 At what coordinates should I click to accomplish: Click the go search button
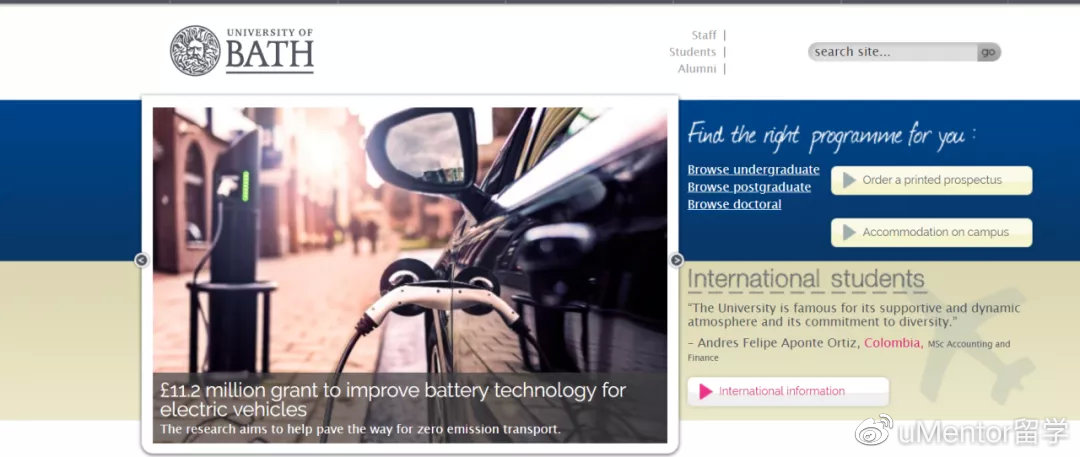(988, 52)
